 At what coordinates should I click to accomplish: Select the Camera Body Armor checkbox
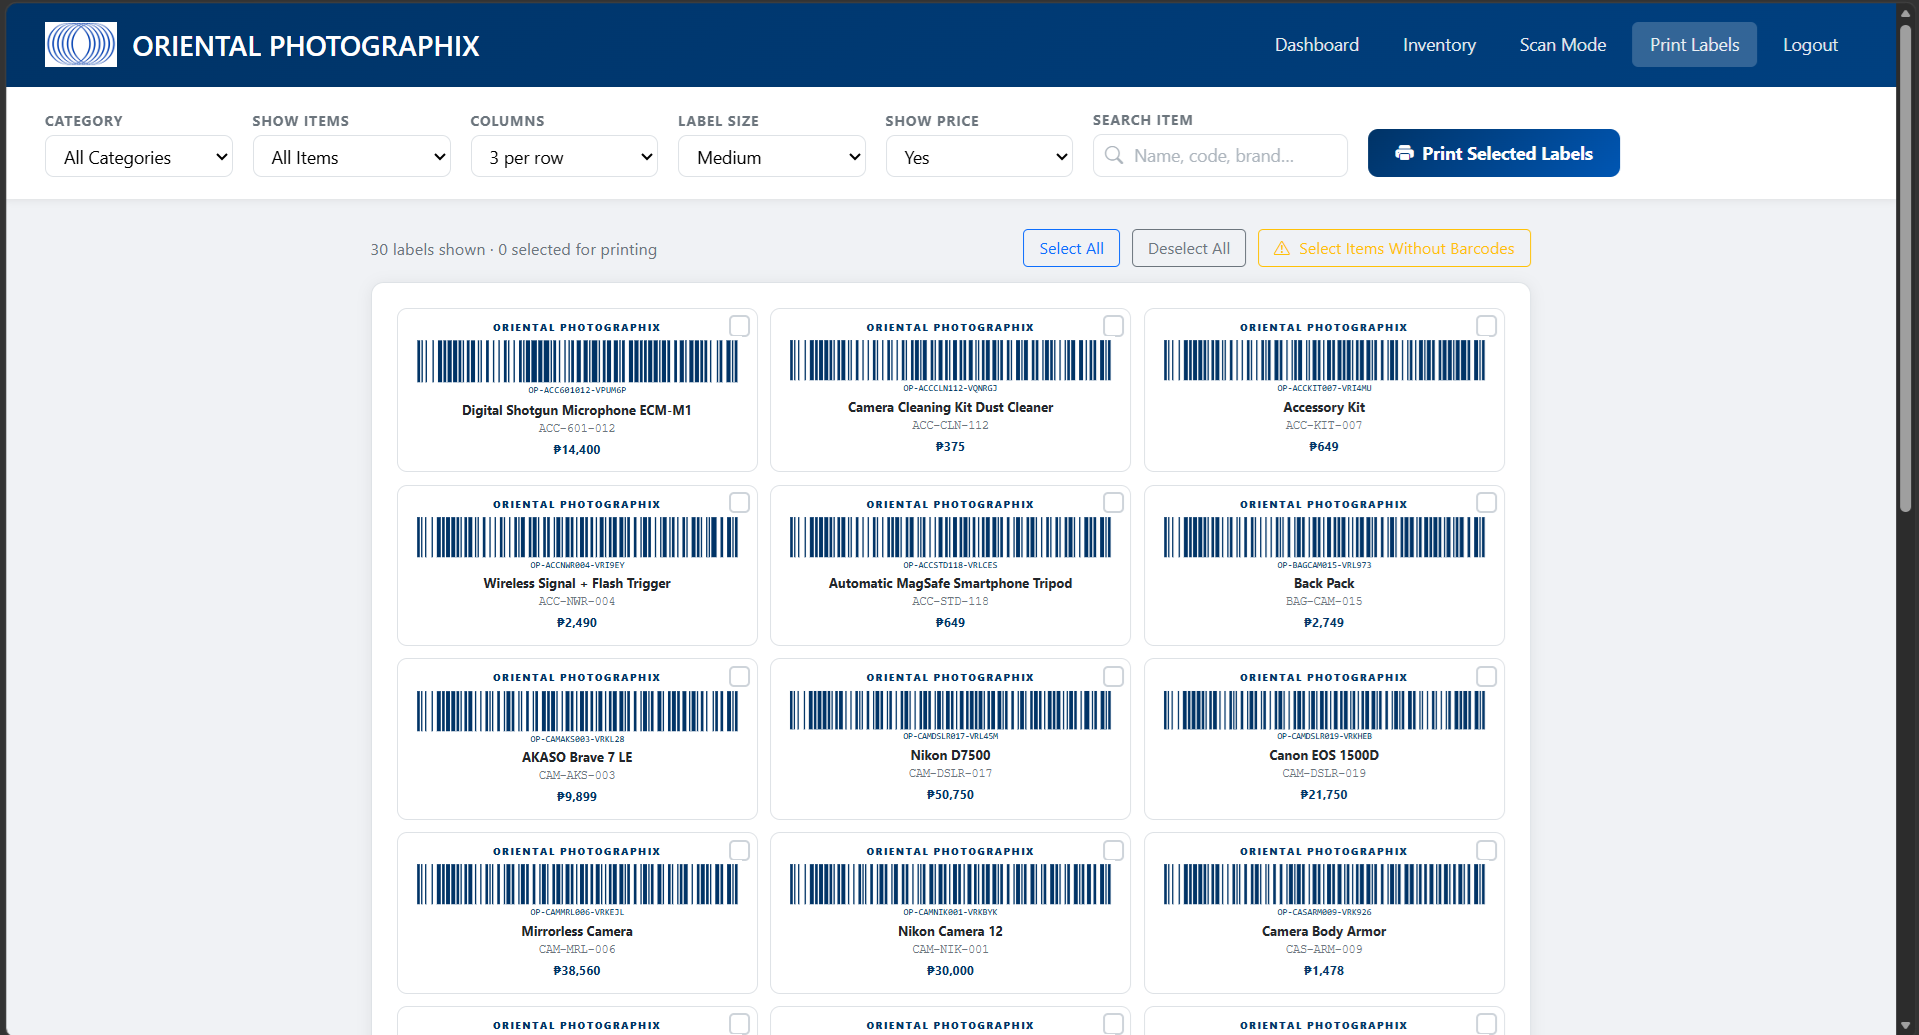point(1487,850)
